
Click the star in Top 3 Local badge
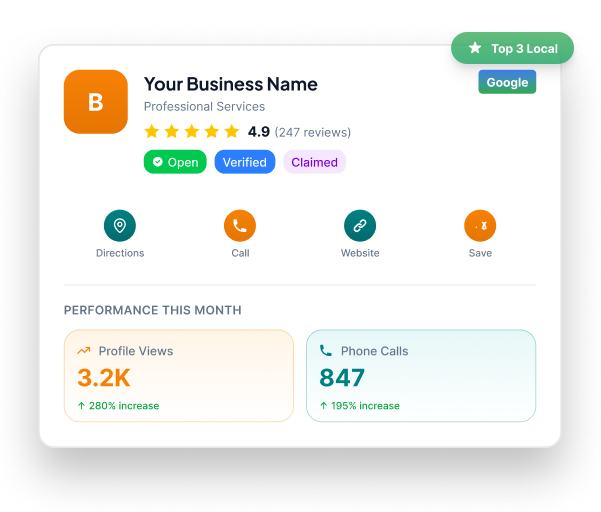coord(475,48)
